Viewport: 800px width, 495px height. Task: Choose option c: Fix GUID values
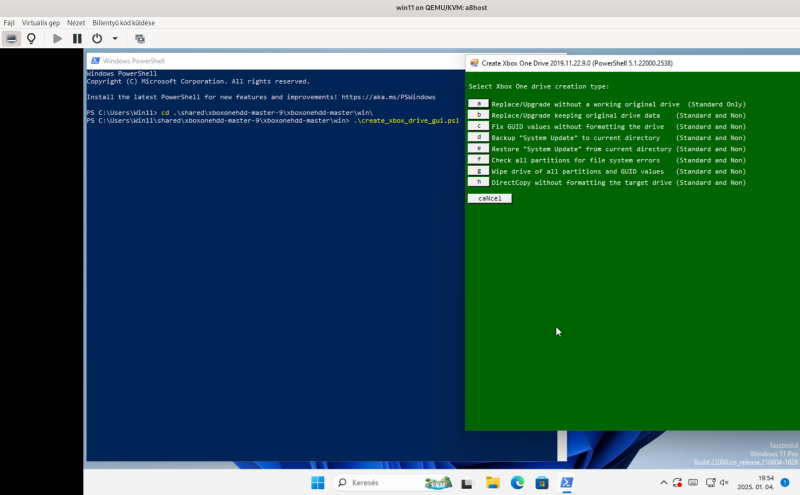click(478, 126)
